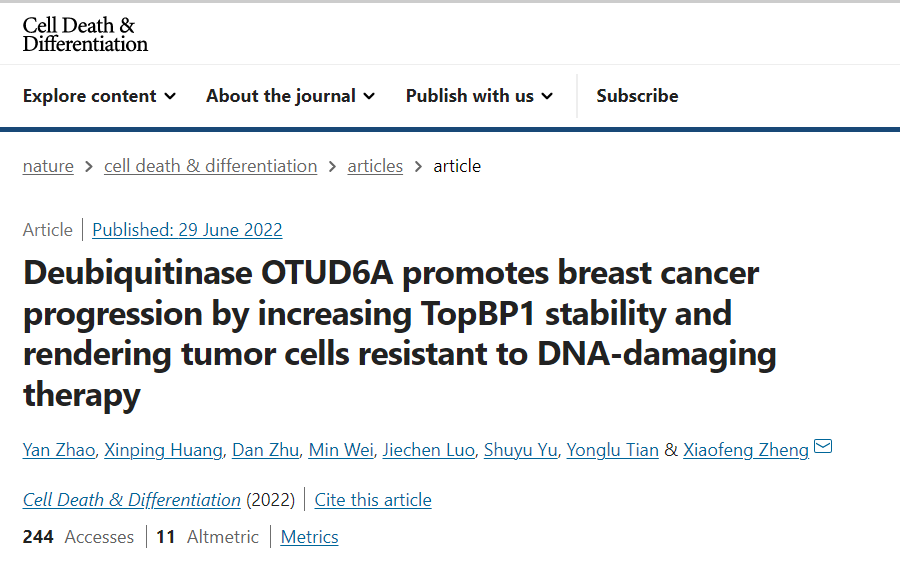This screenshot has width=900, height=578.
Task: Navigate to the articles breadcrumb
Action: (375, 166)
